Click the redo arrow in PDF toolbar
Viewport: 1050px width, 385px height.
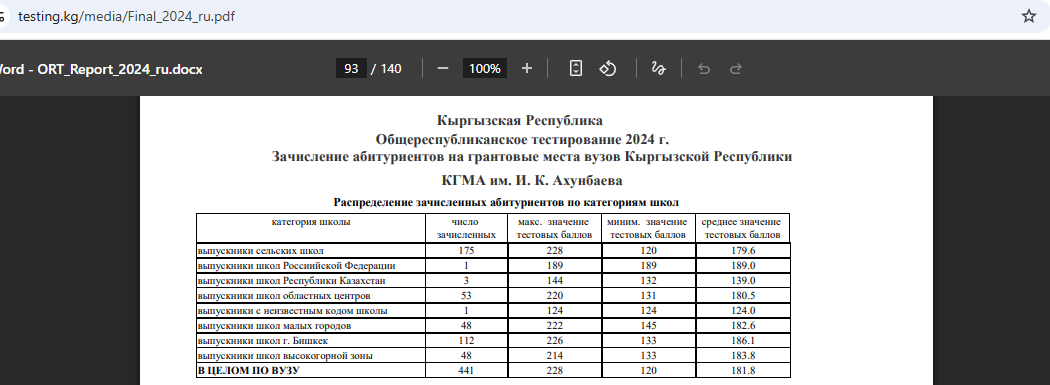(x=735, y=68)
